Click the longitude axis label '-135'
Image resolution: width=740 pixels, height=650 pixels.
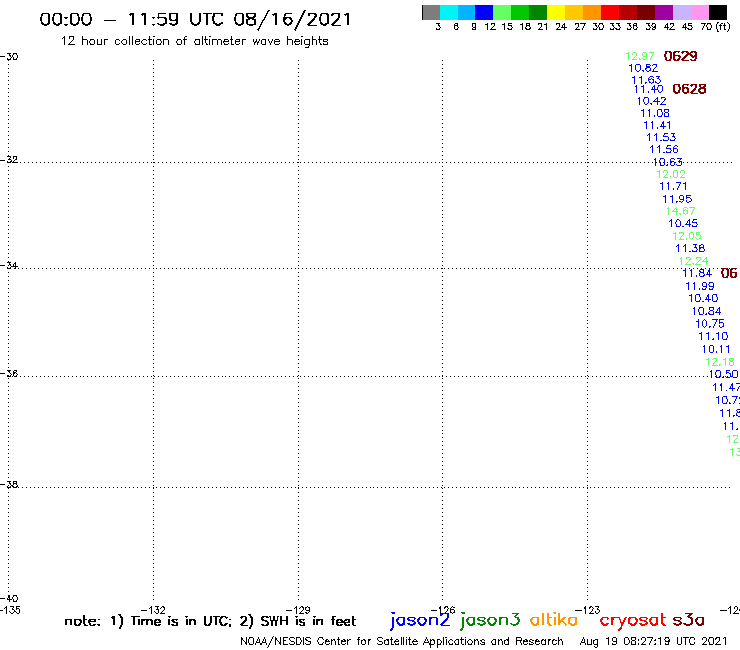pyautogui.click(x=10, y=610)
